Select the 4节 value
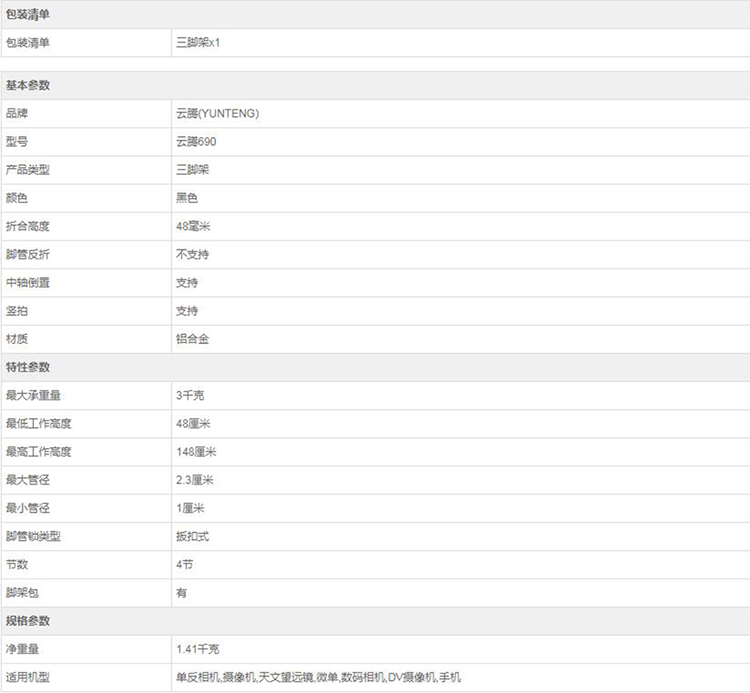Viewport: 750px width, 693px height. click(185, 565)
